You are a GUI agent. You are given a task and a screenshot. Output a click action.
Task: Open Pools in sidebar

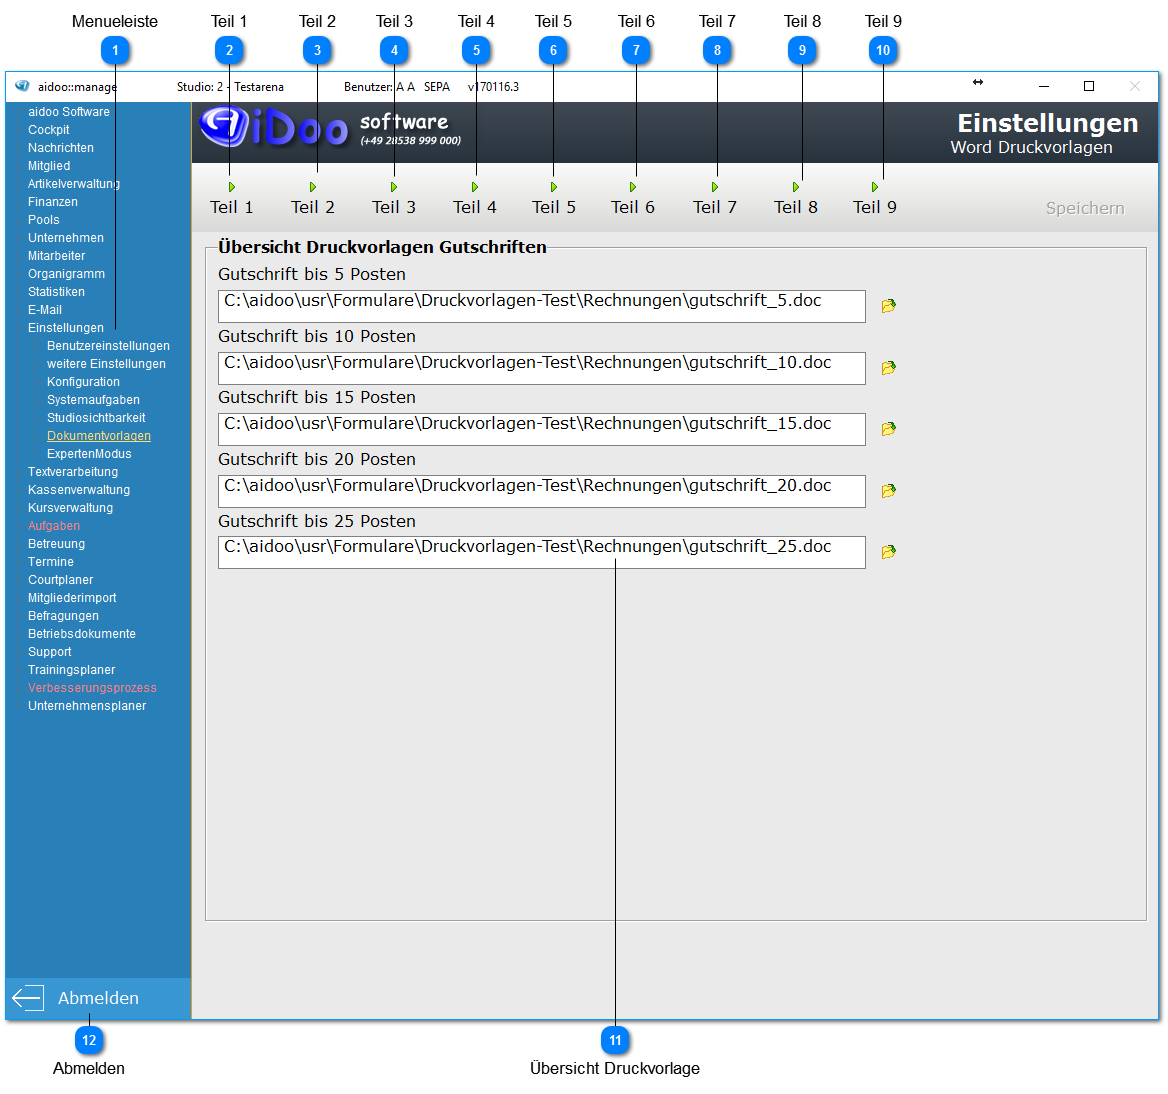point(44,220)
